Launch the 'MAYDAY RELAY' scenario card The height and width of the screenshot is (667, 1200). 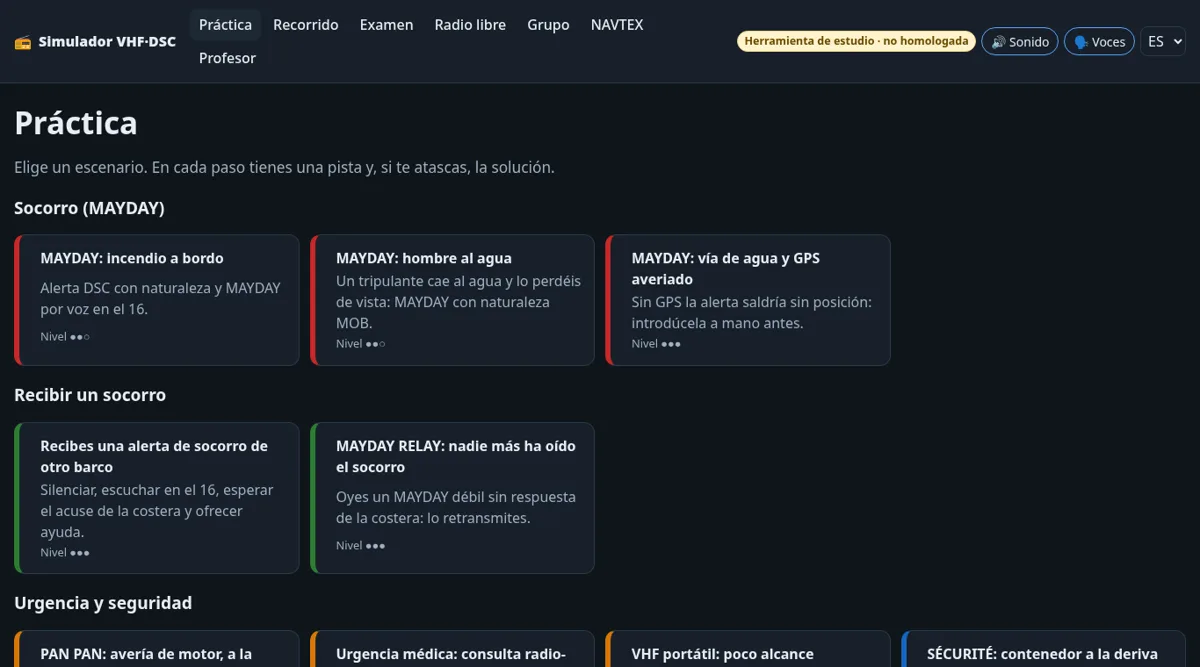point(452,498)
